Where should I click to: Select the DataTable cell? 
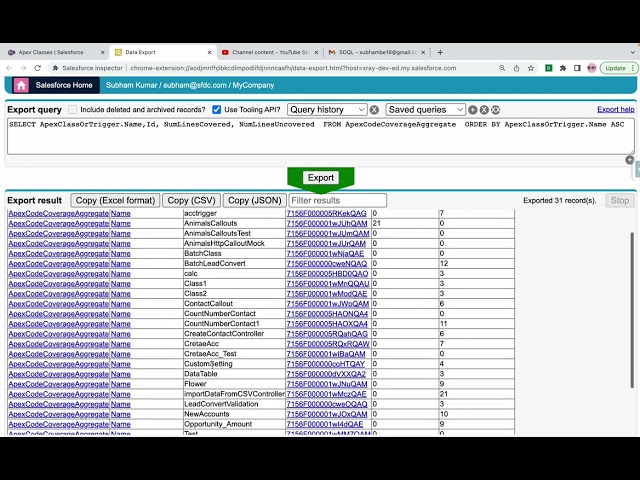(234, 374)
